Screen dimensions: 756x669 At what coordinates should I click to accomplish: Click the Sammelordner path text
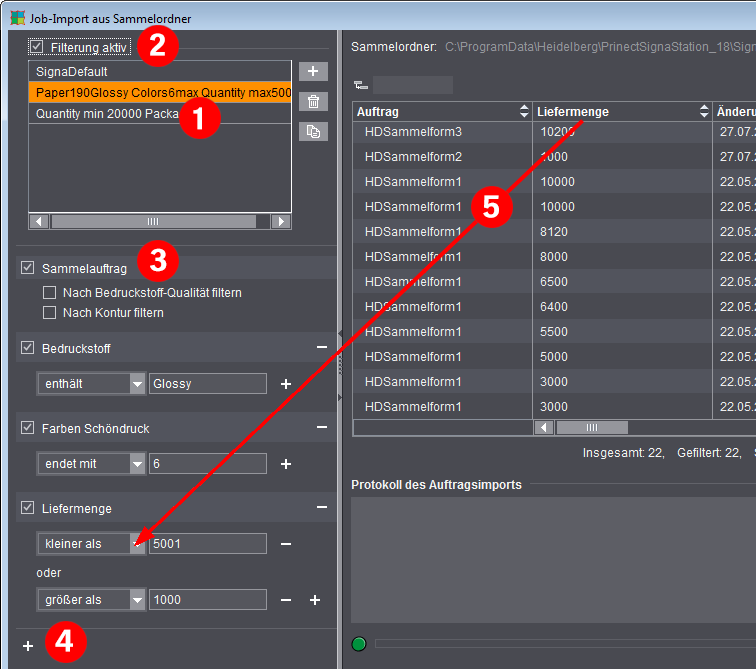[600, 47]
